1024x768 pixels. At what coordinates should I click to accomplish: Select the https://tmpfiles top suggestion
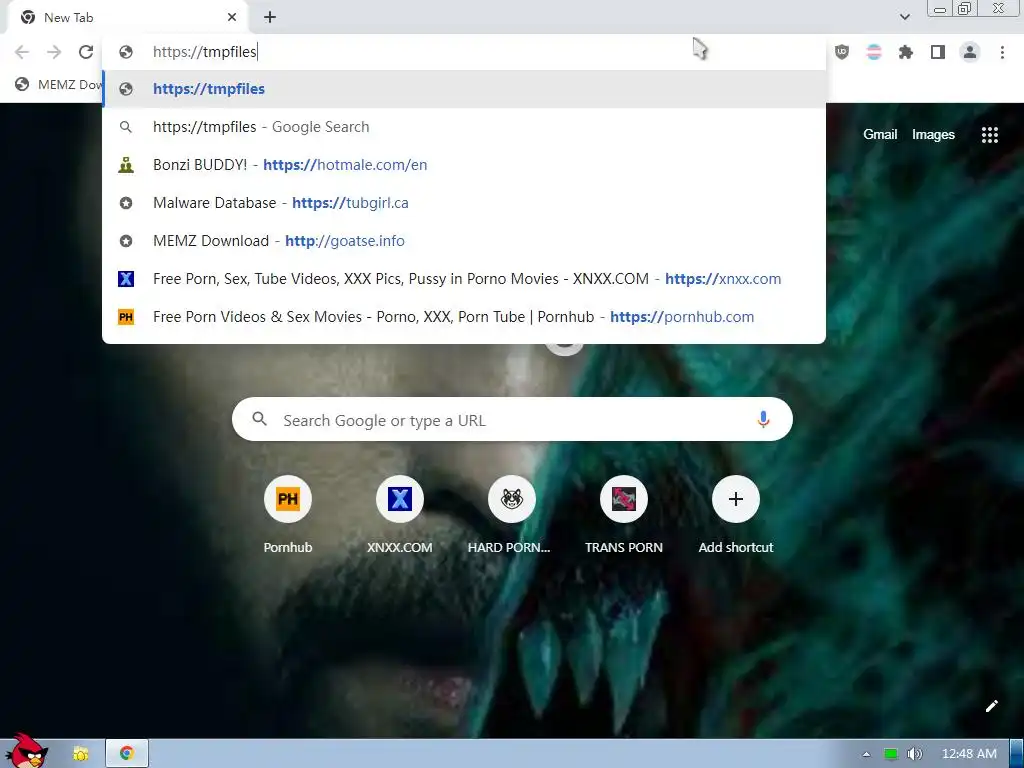pyautogui.click(x=464, y=89)
